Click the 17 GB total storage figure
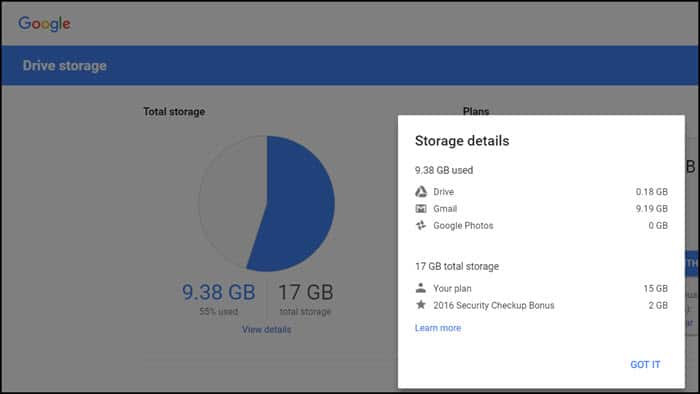 (306, 292)
